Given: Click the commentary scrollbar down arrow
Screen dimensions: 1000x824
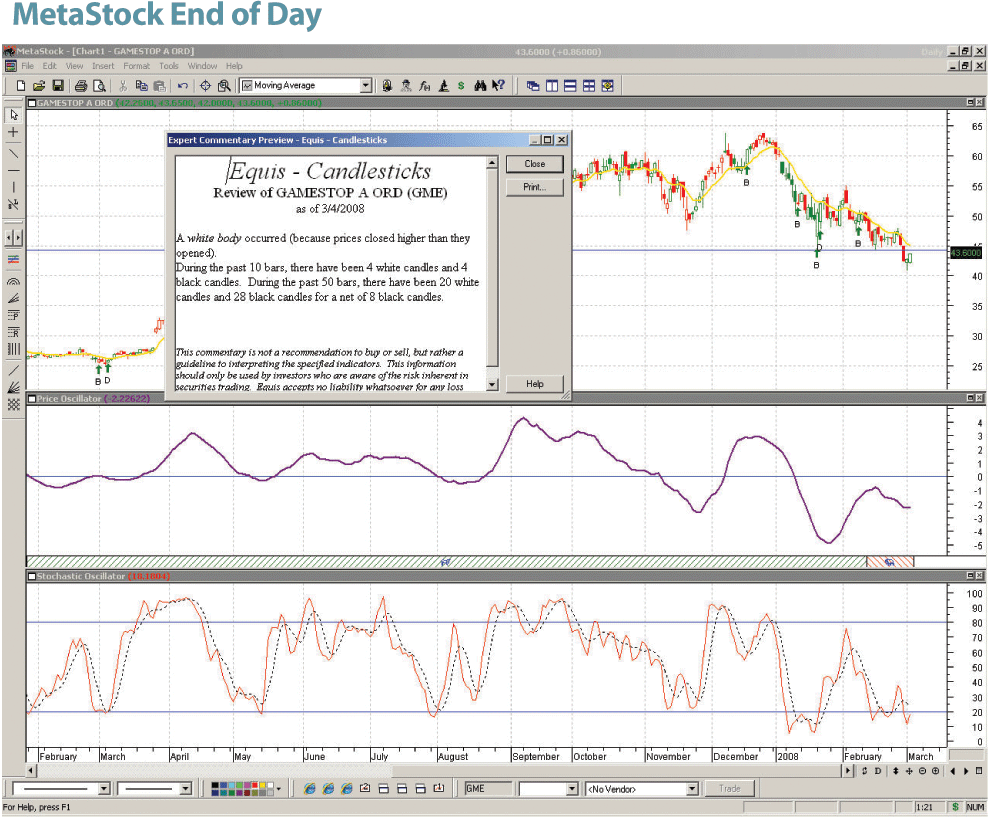Looking at the screenshot, I should 492,385.
